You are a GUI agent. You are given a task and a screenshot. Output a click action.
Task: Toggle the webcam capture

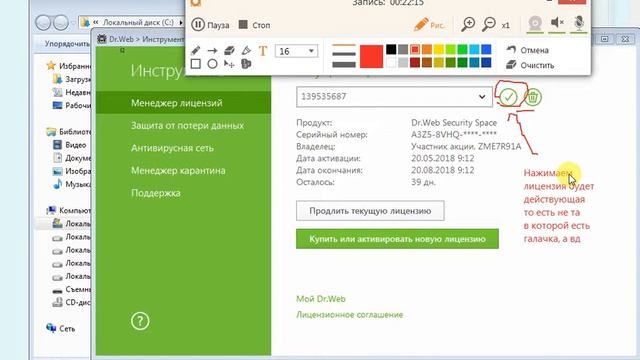pos(535,23)
